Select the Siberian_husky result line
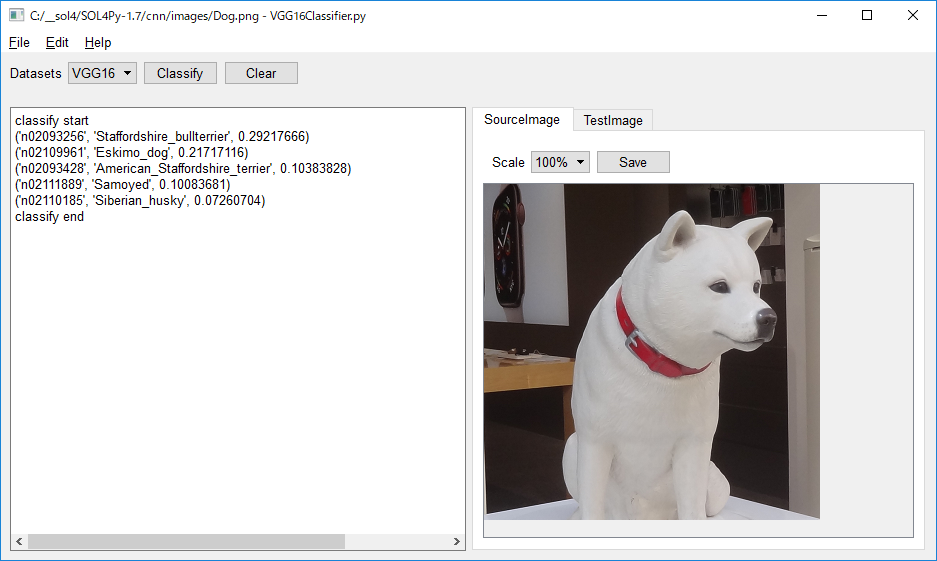937x561 pixels. tap(140, 201)
